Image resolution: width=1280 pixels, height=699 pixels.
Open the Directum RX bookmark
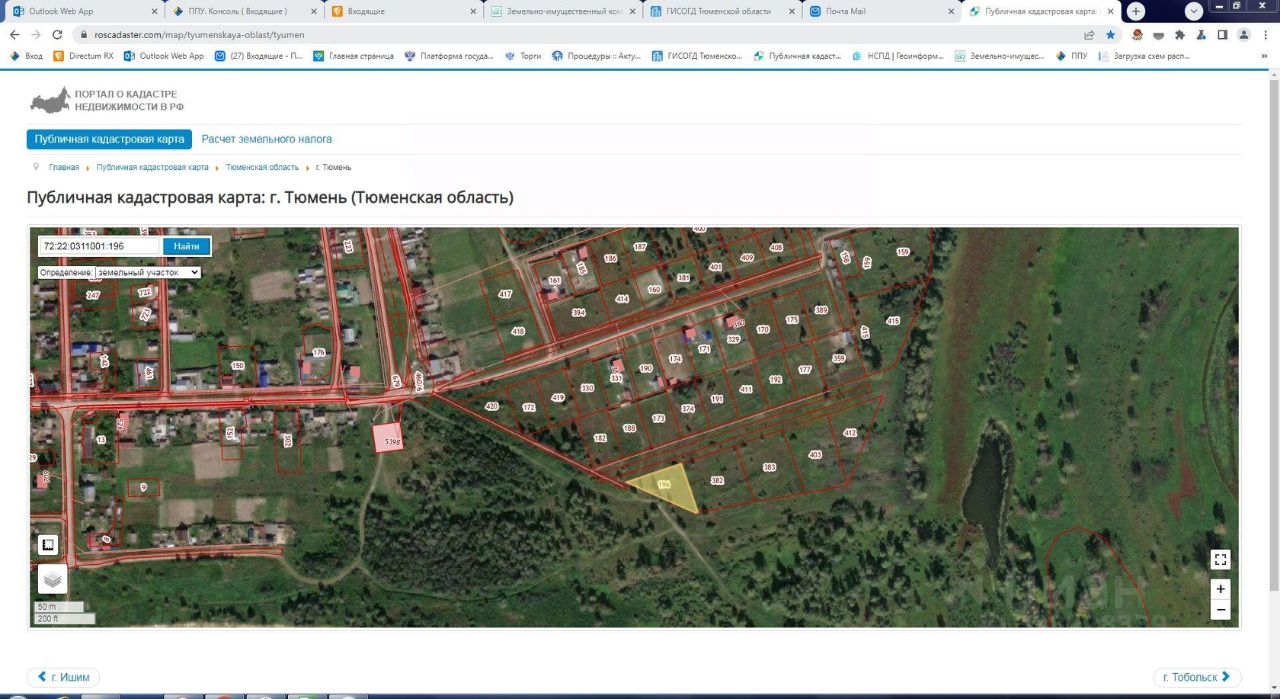coord(83,56)
